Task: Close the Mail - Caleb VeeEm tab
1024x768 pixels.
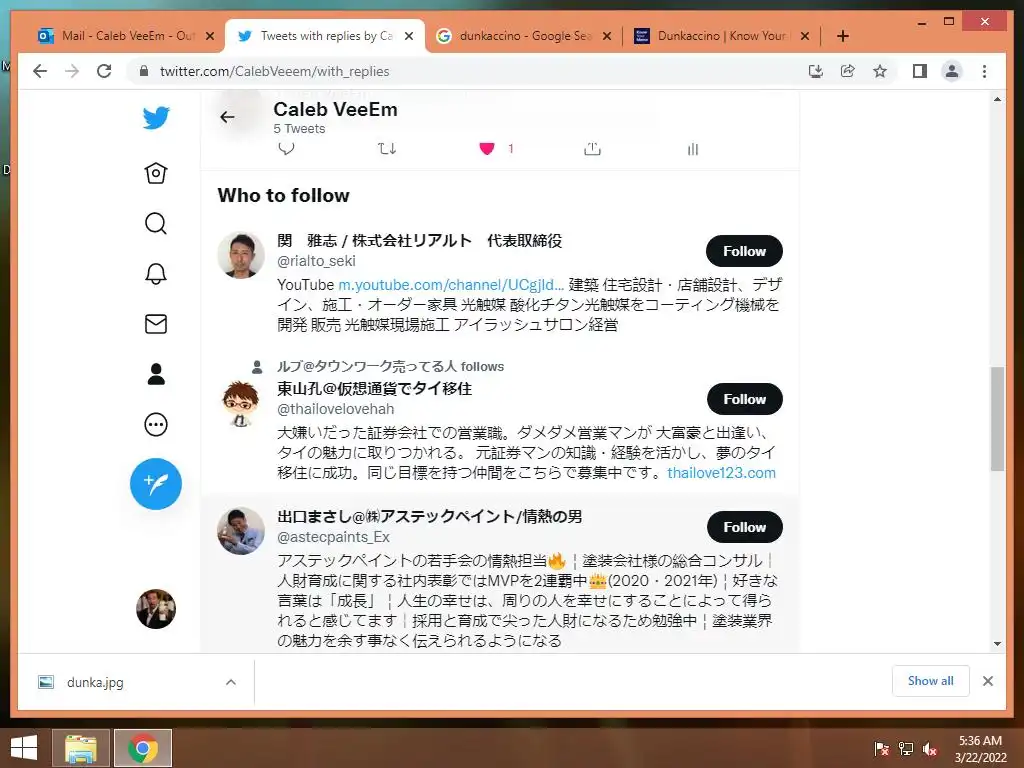Action: [210, 36]
